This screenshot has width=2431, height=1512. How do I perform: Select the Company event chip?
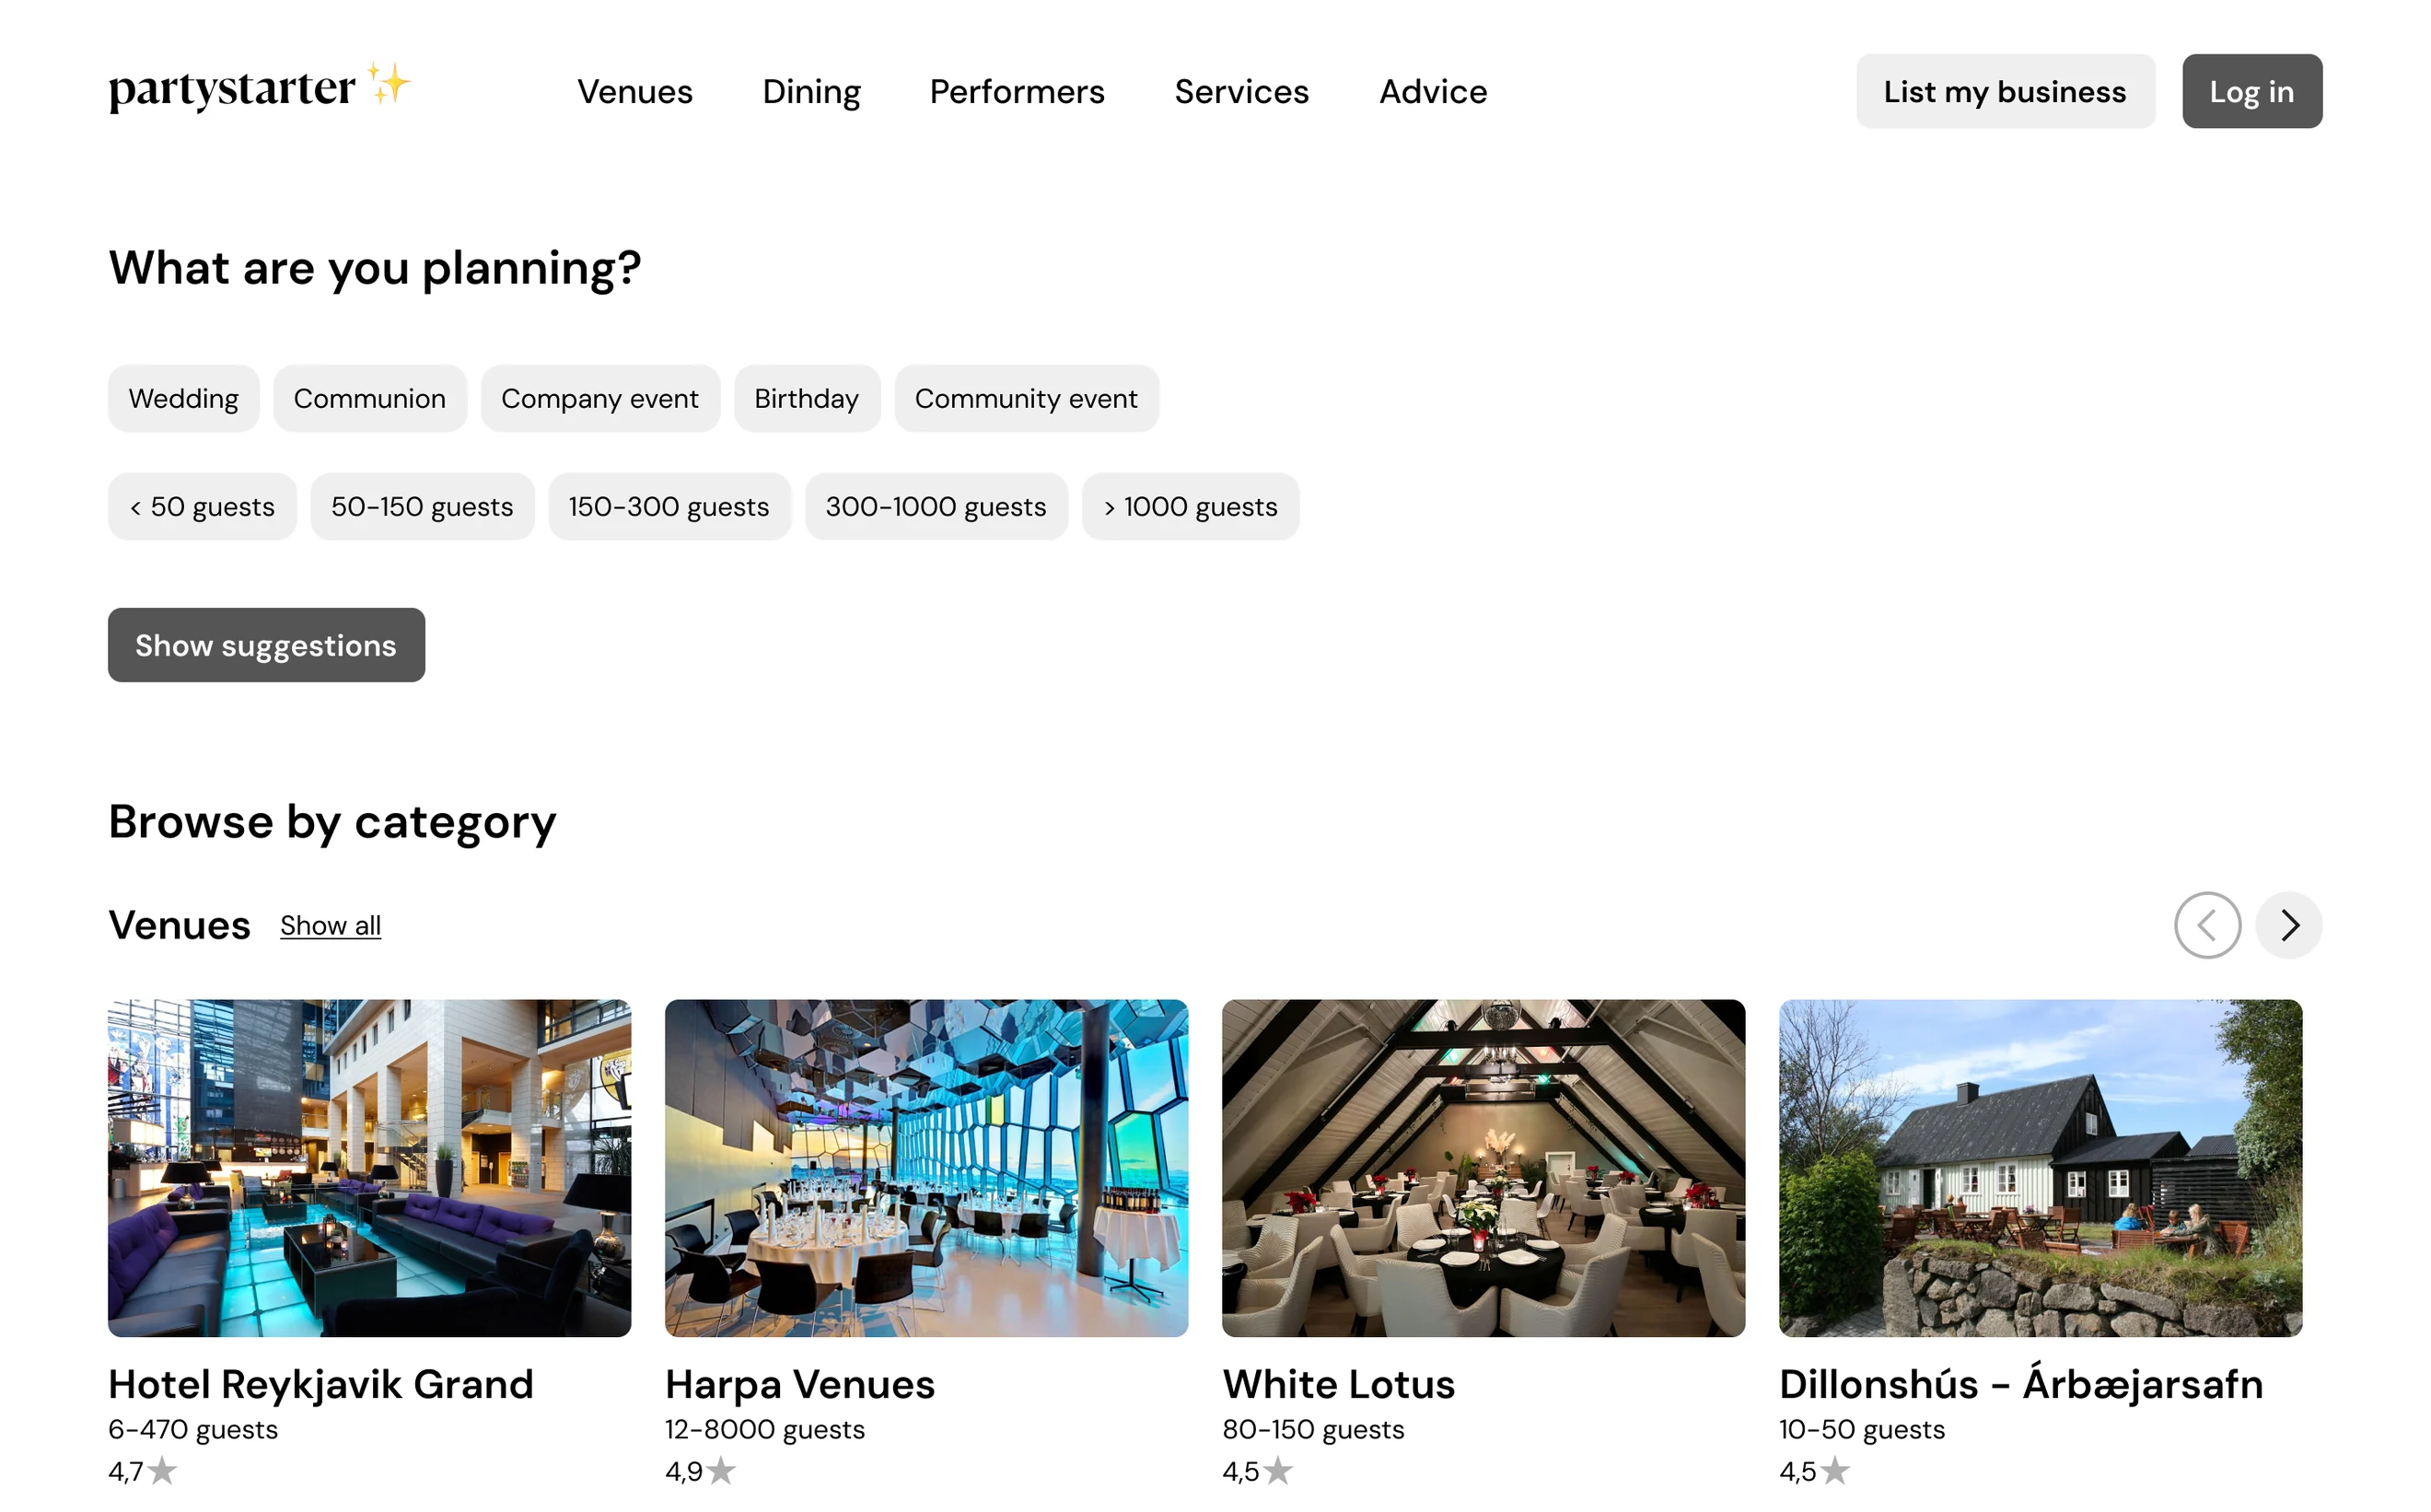600,398
